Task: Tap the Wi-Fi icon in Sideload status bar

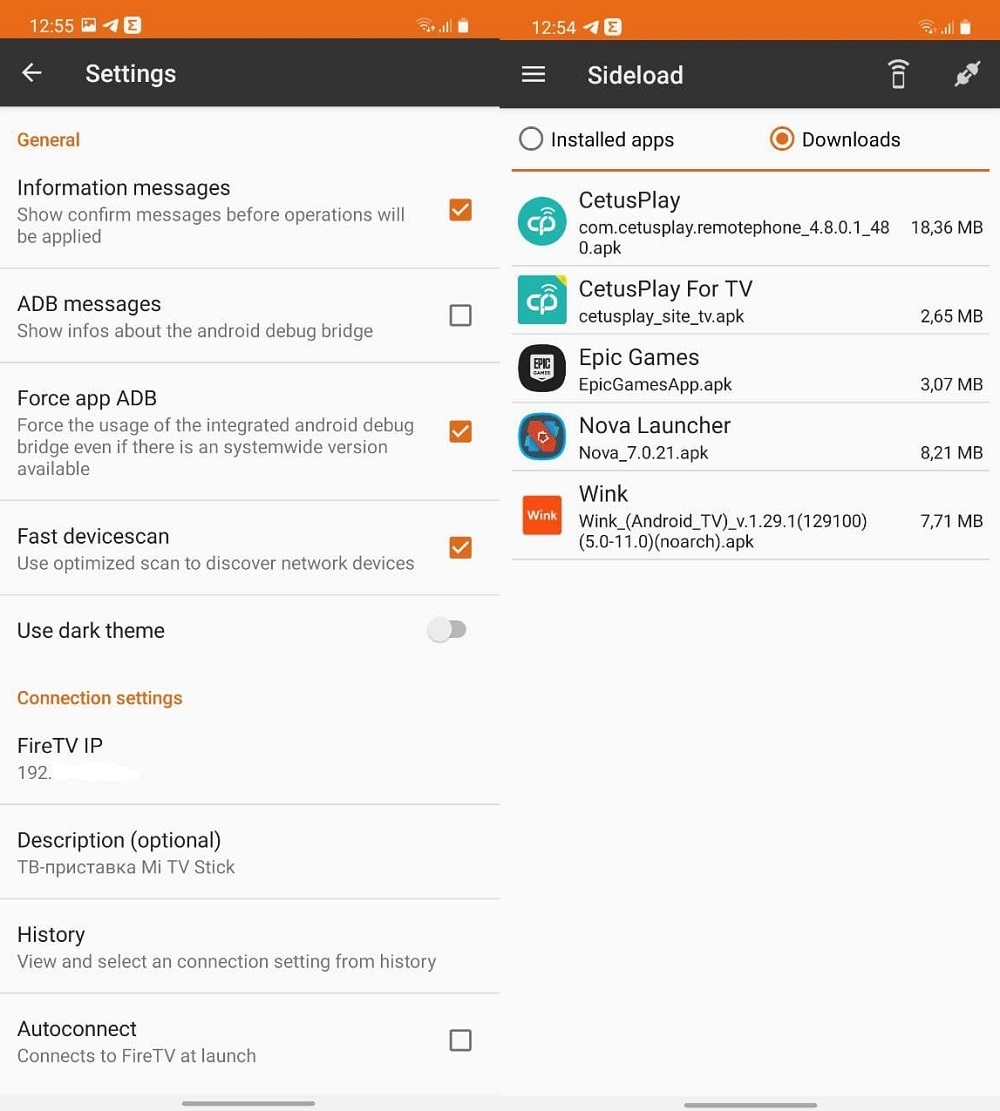Action: click(926, 27)
